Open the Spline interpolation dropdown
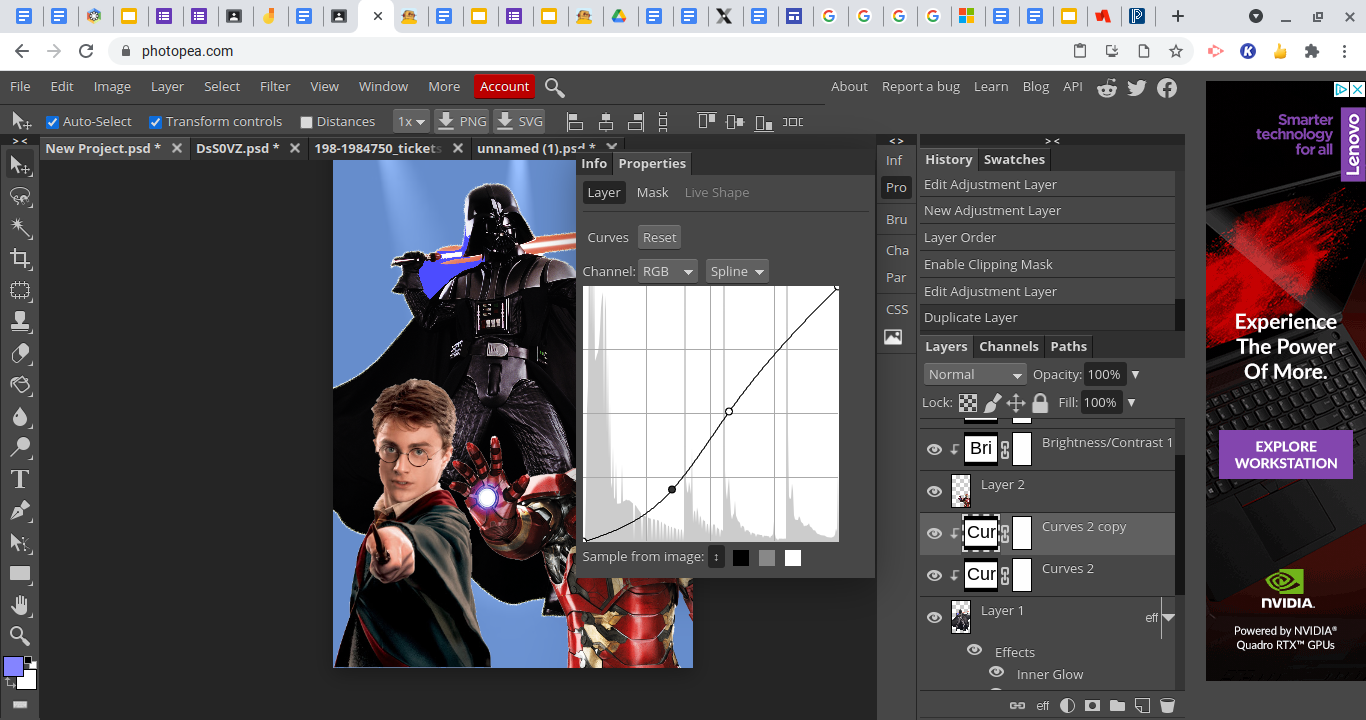1366x720 pixels. pyautogui.click(x=737, y=271)
